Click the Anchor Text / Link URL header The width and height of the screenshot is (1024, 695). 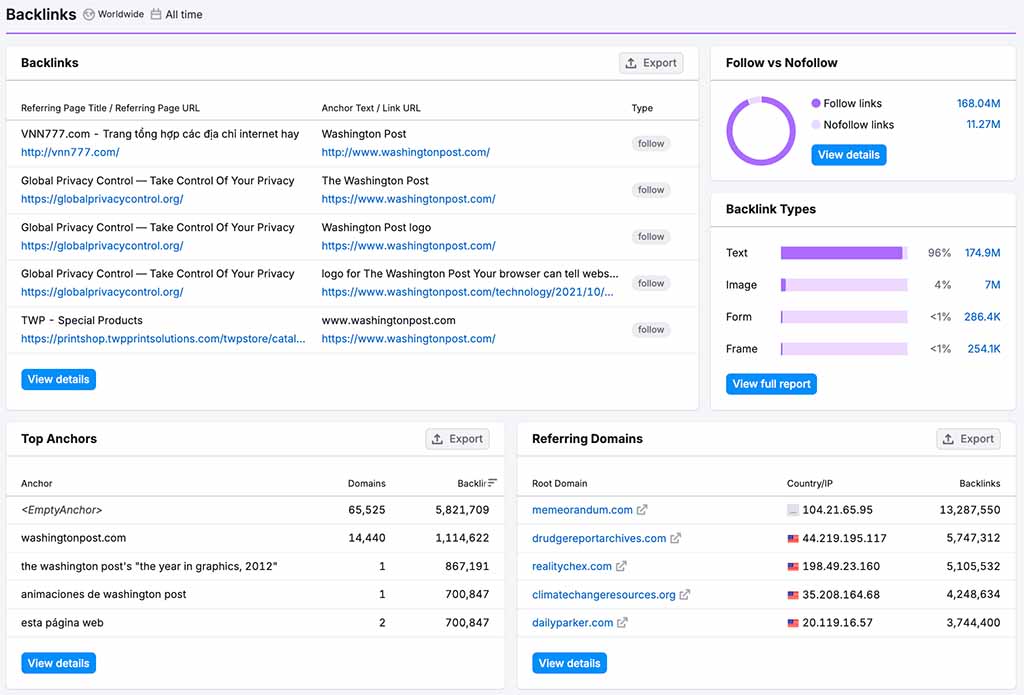371,108
